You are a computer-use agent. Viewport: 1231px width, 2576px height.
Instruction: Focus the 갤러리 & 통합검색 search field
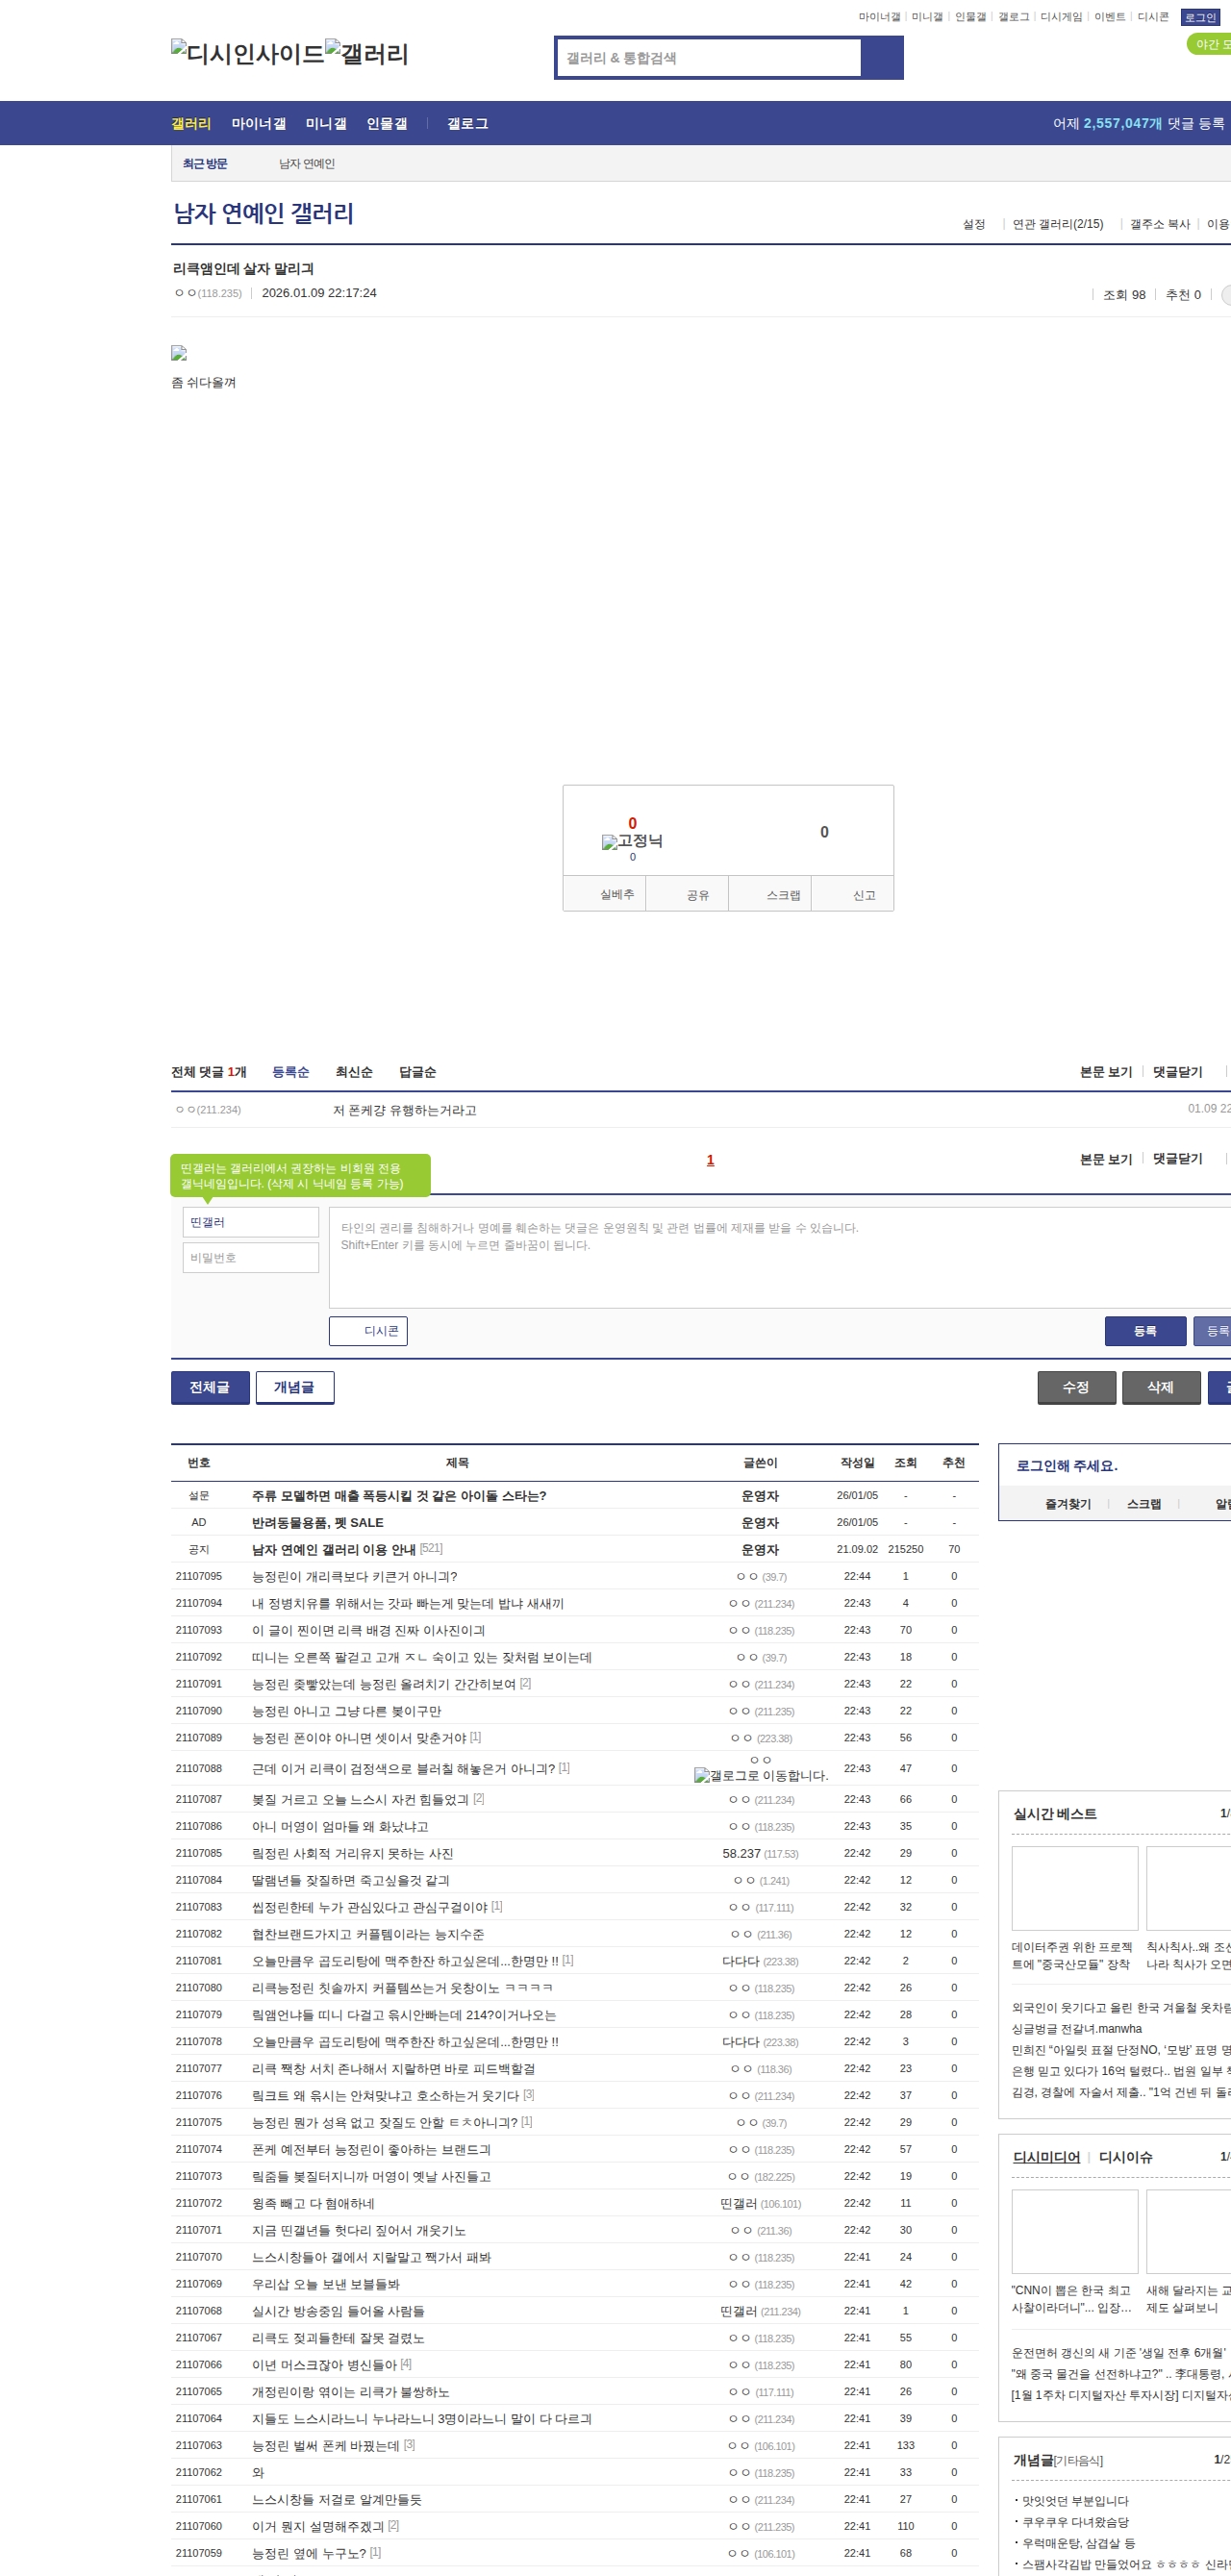point(710,58)
